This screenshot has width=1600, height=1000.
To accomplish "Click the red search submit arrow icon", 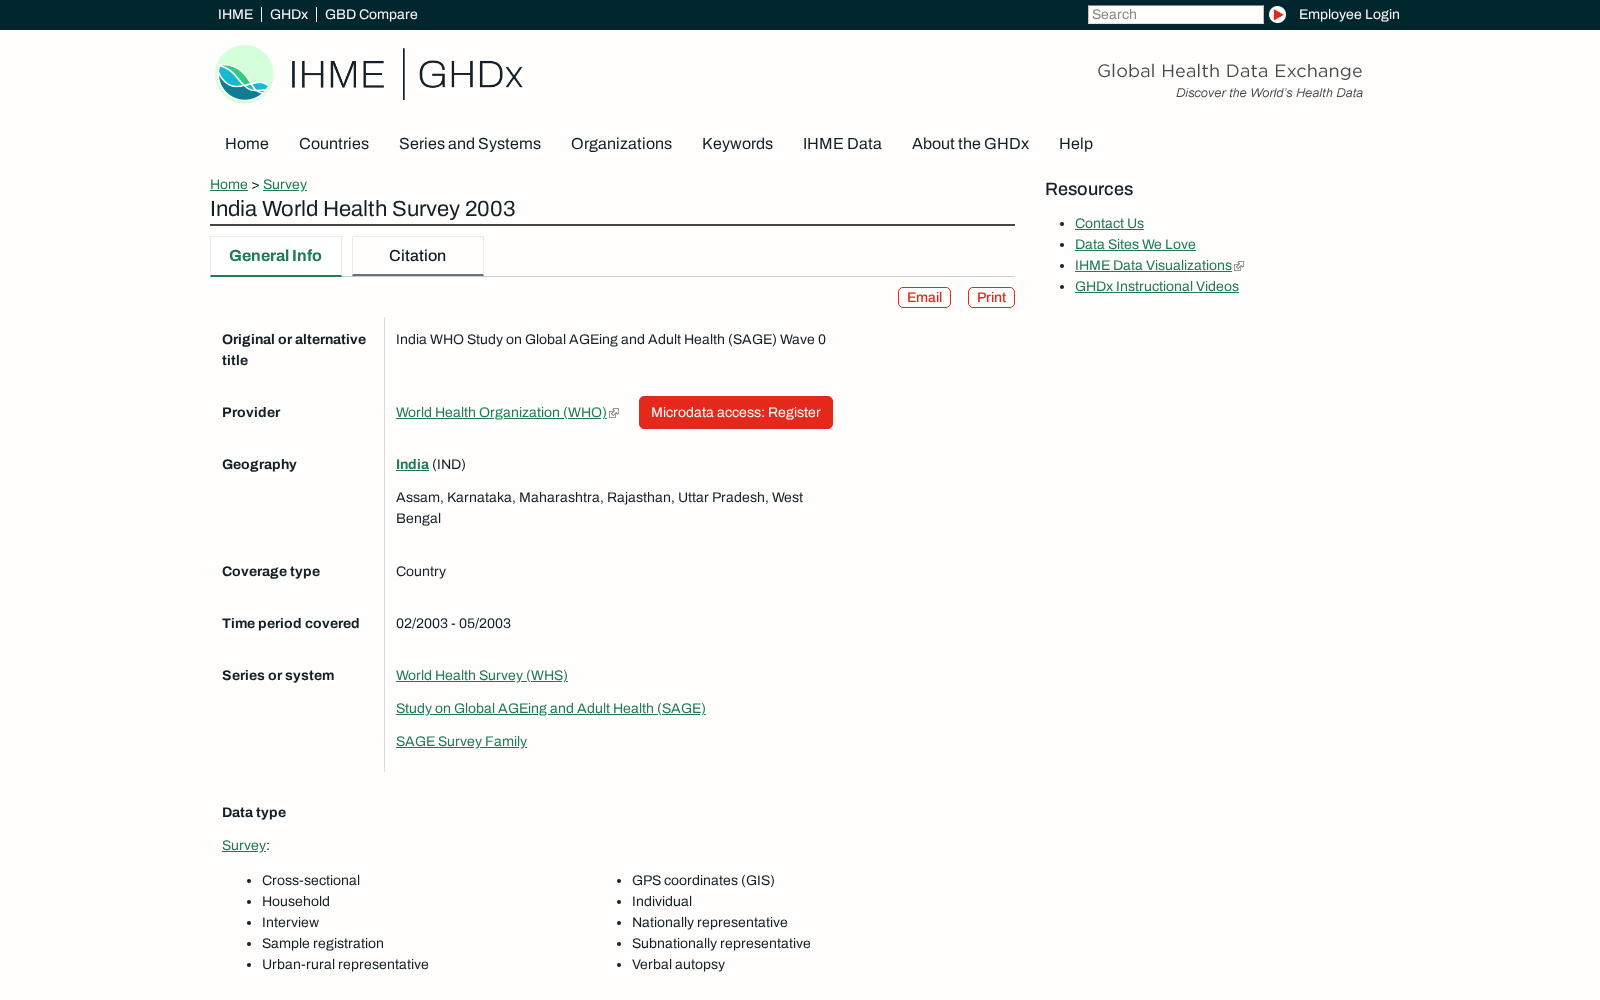I will [1277, 14].
